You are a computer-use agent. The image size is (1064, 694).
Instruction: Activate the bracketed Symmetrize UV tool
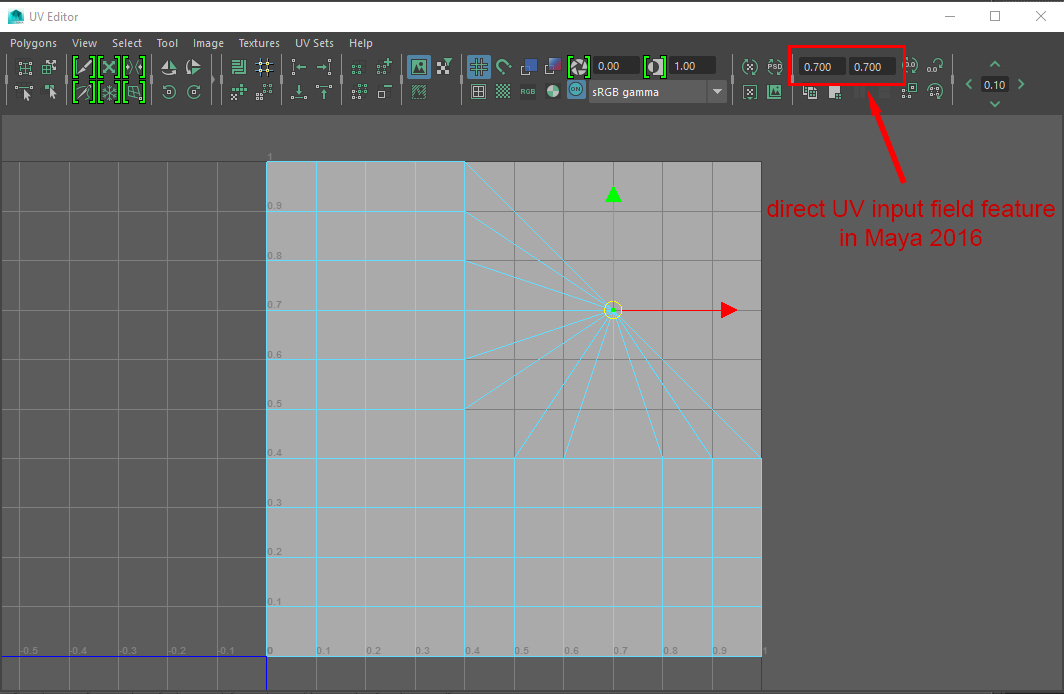point(134,67)
